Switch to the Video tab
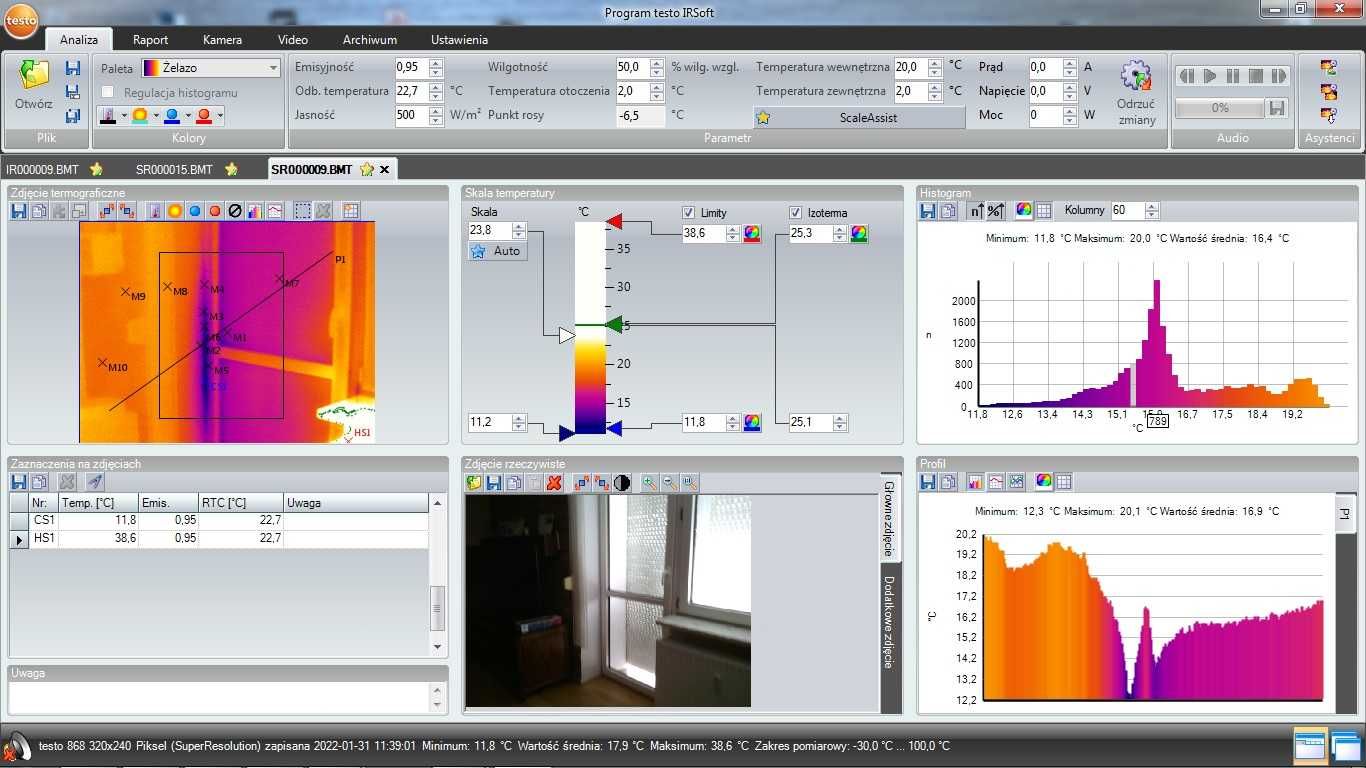Image resolution: width=1366 pixels, height=768 pixels. (293, 40)
